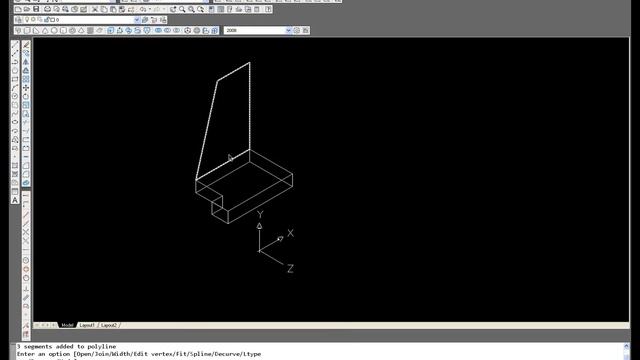Select the Erase modify tool

[x=26, y=44]
